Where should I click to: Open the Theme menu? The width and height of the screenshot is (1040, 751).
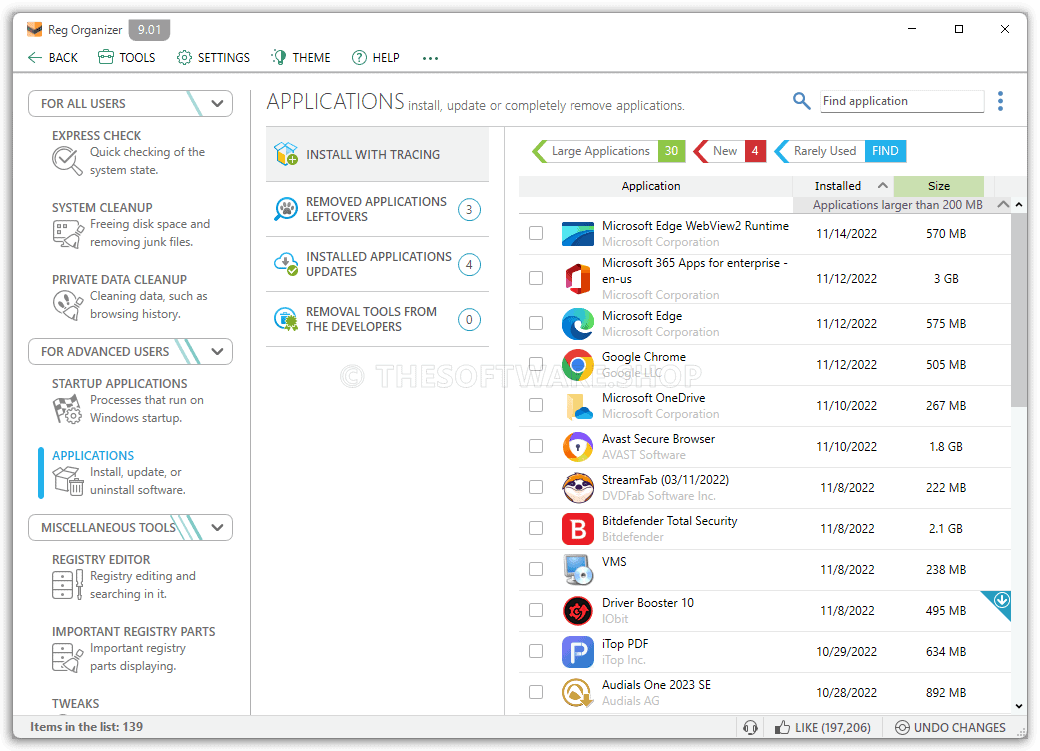[x=300, y=58]
